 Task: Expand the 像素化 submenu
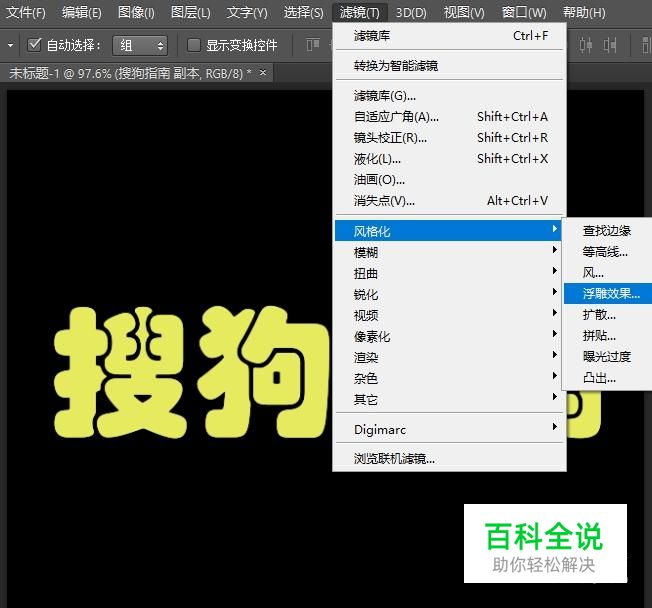click(449, 336)
